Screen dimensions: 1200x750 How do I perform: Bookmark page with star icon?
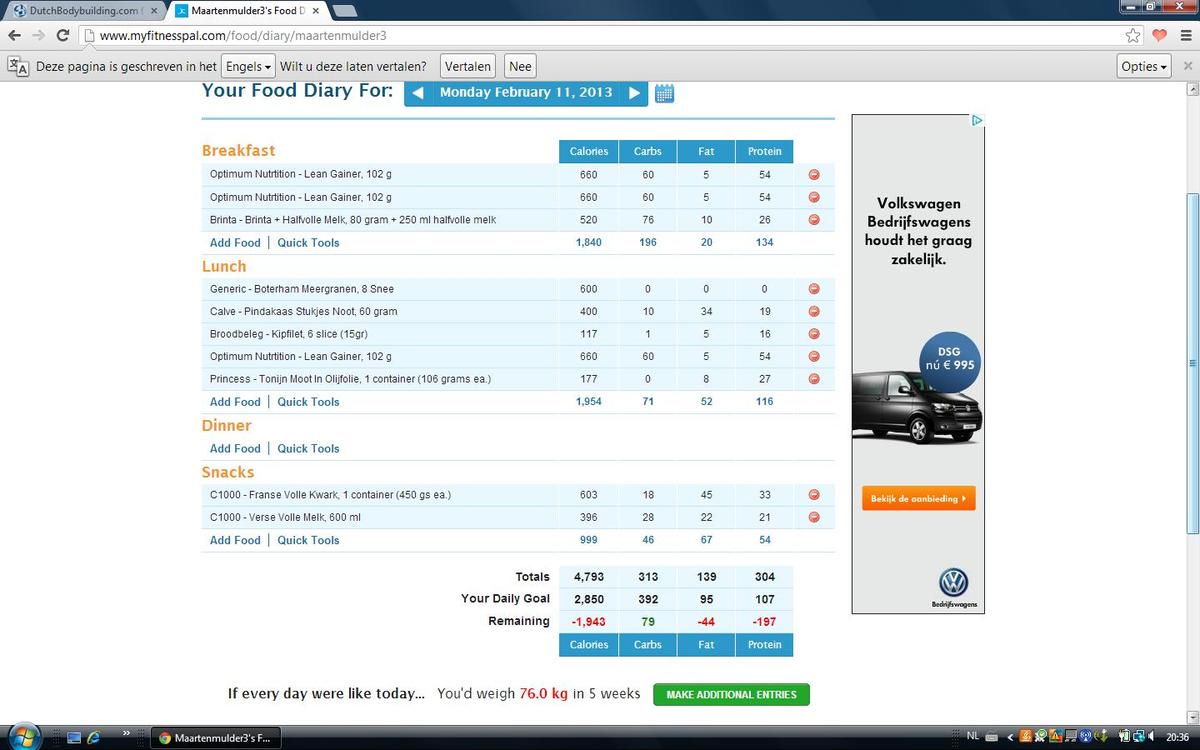pyautogui.click(x=1133, y=36)
